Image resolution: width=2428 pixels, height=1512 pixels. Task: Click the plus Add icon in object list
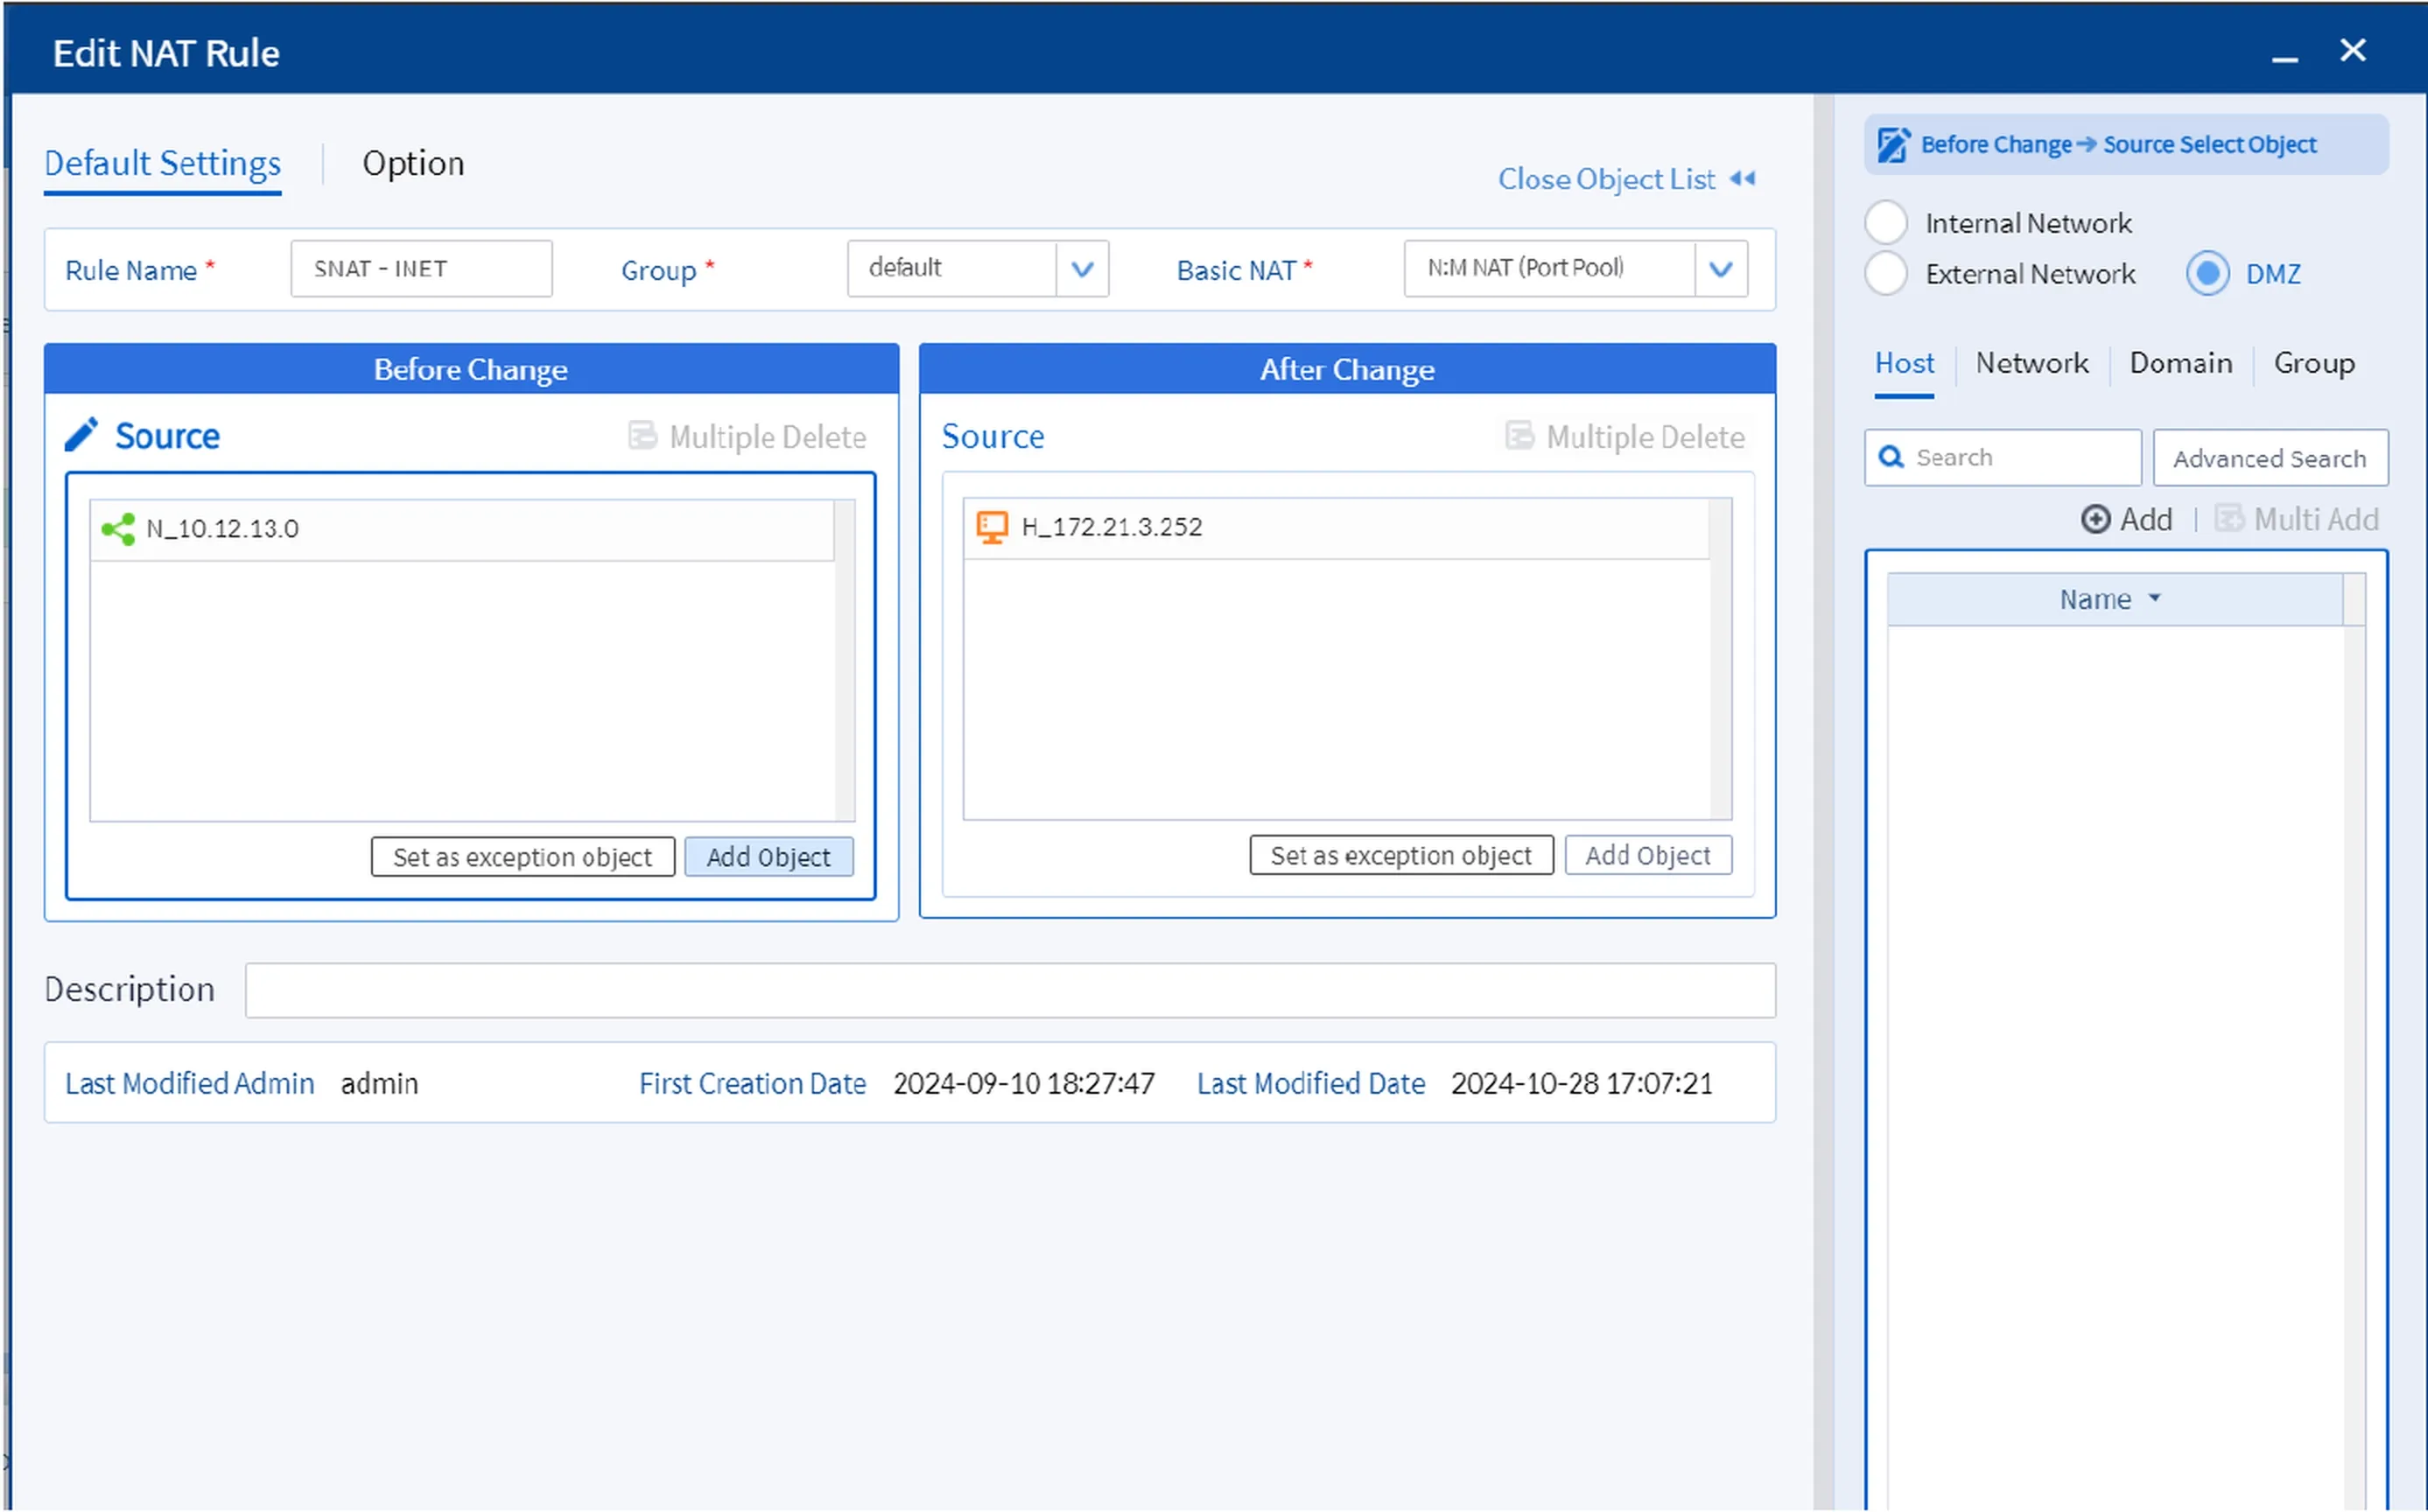coord(2095,519)
